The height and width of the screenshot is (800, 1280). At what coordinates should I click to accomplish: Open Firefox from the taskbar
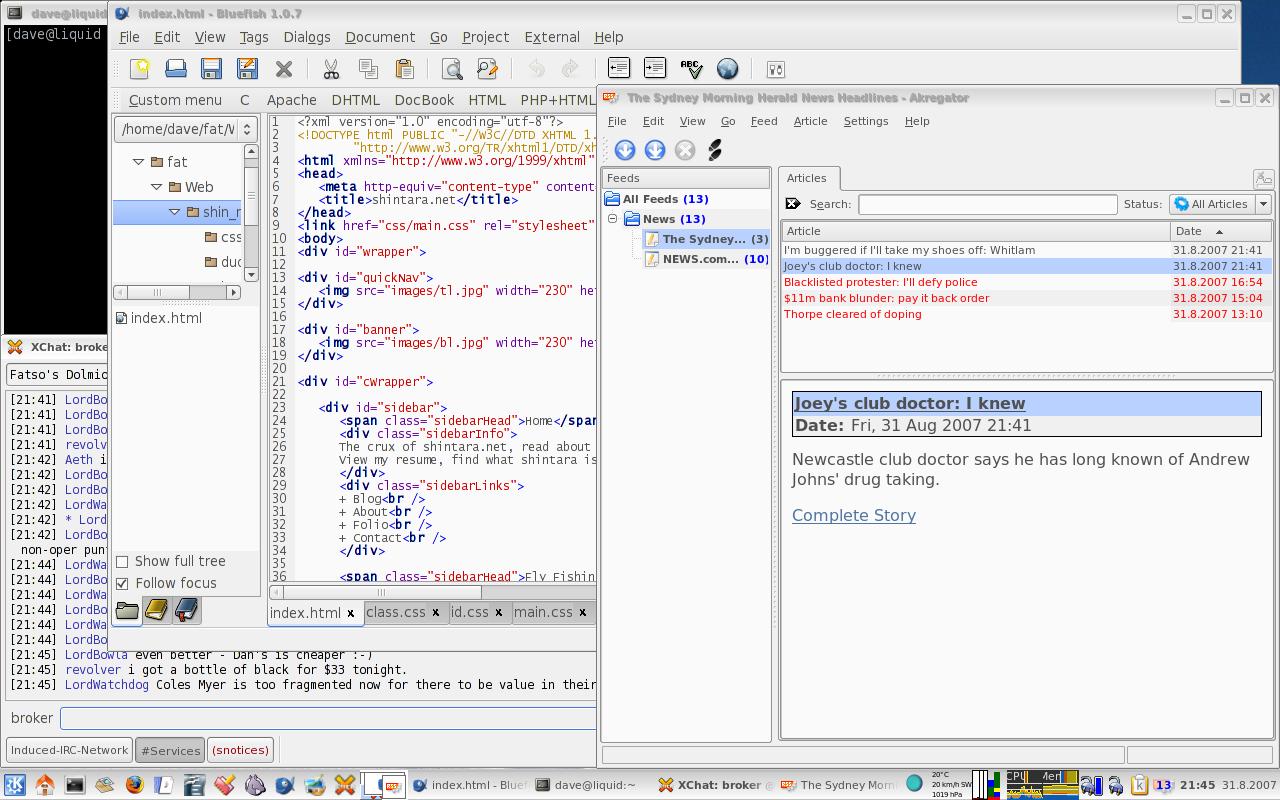coord(134,785)
